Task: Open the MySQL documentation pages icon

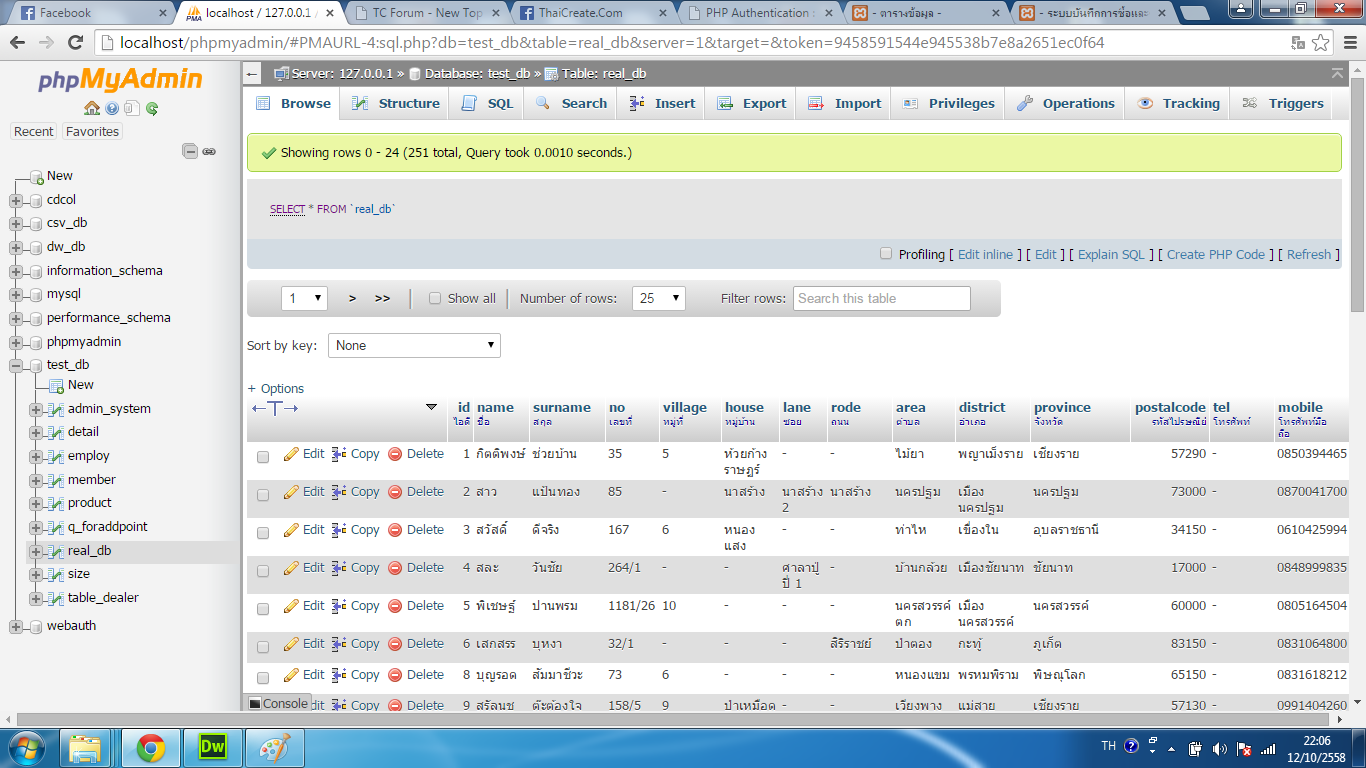Action: 132,108
